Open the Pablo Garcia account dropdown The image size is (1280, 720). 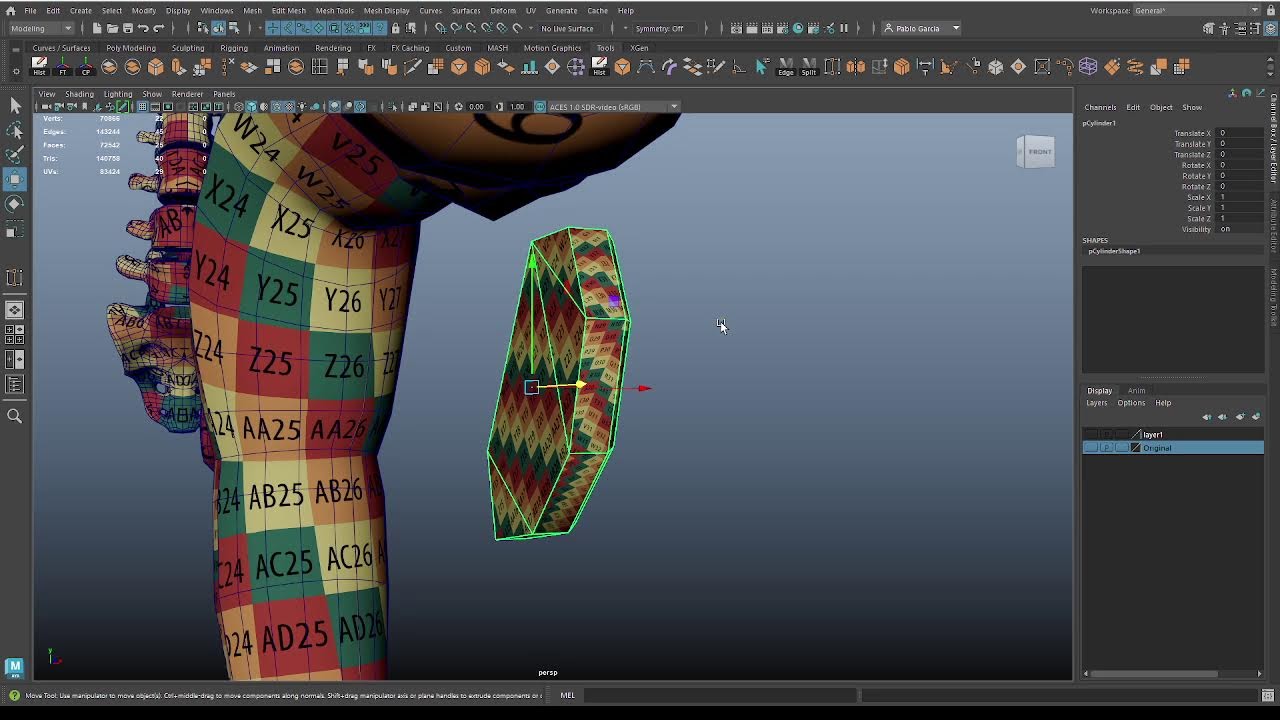(x=922, y=28)
